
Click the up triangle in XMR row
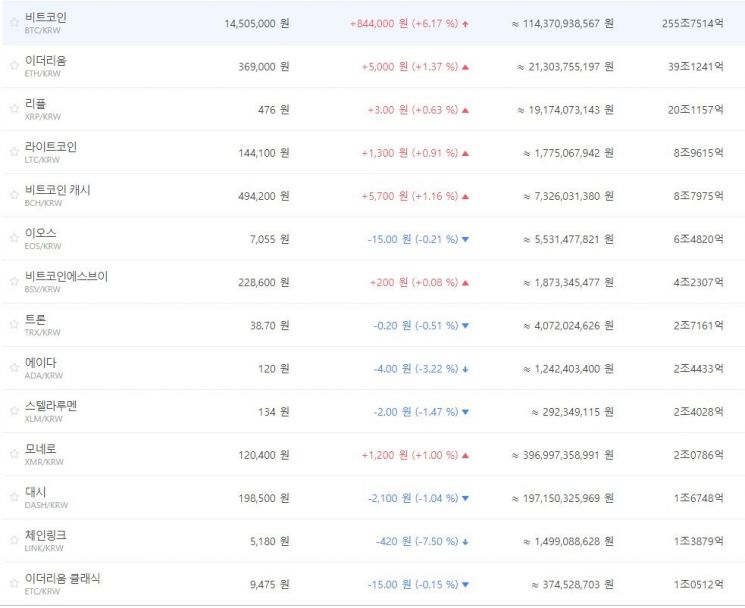click(465, 456)
